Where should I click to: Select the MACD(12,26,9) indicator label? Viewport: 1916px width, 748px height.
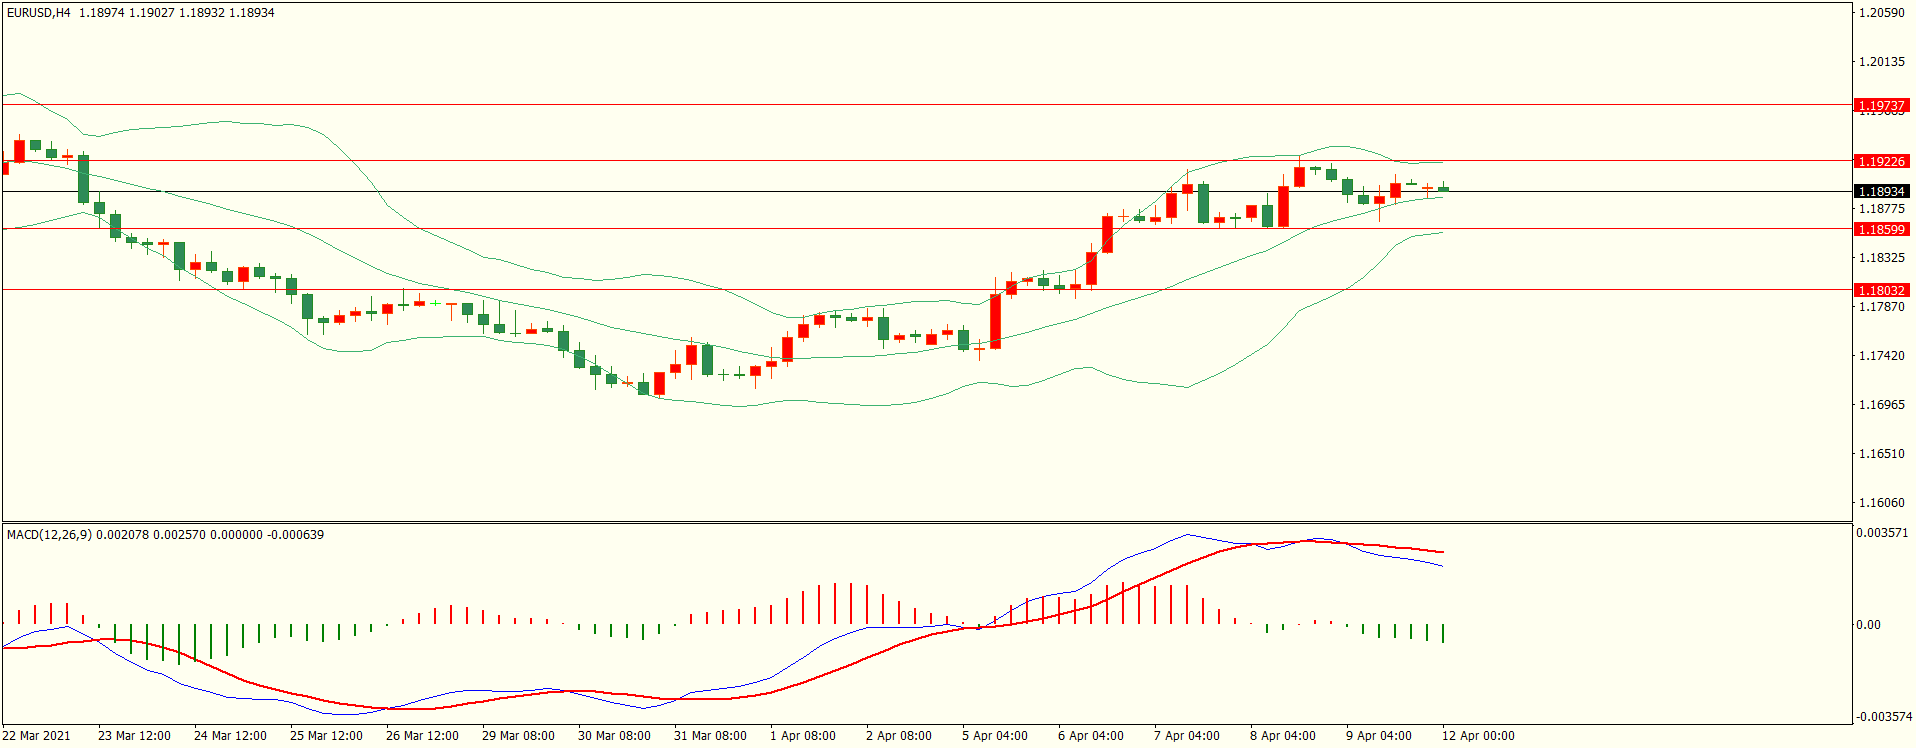point(49,535)
